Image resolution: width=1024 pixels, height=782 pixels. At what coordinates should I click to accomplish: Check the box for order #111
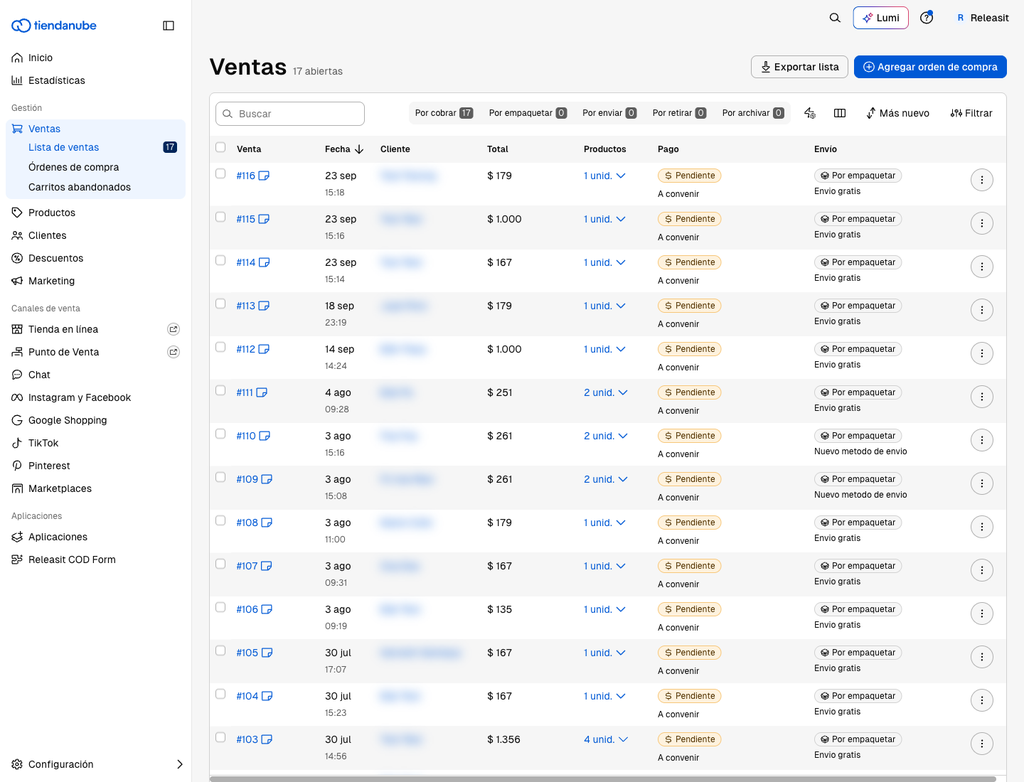[221, 391]
